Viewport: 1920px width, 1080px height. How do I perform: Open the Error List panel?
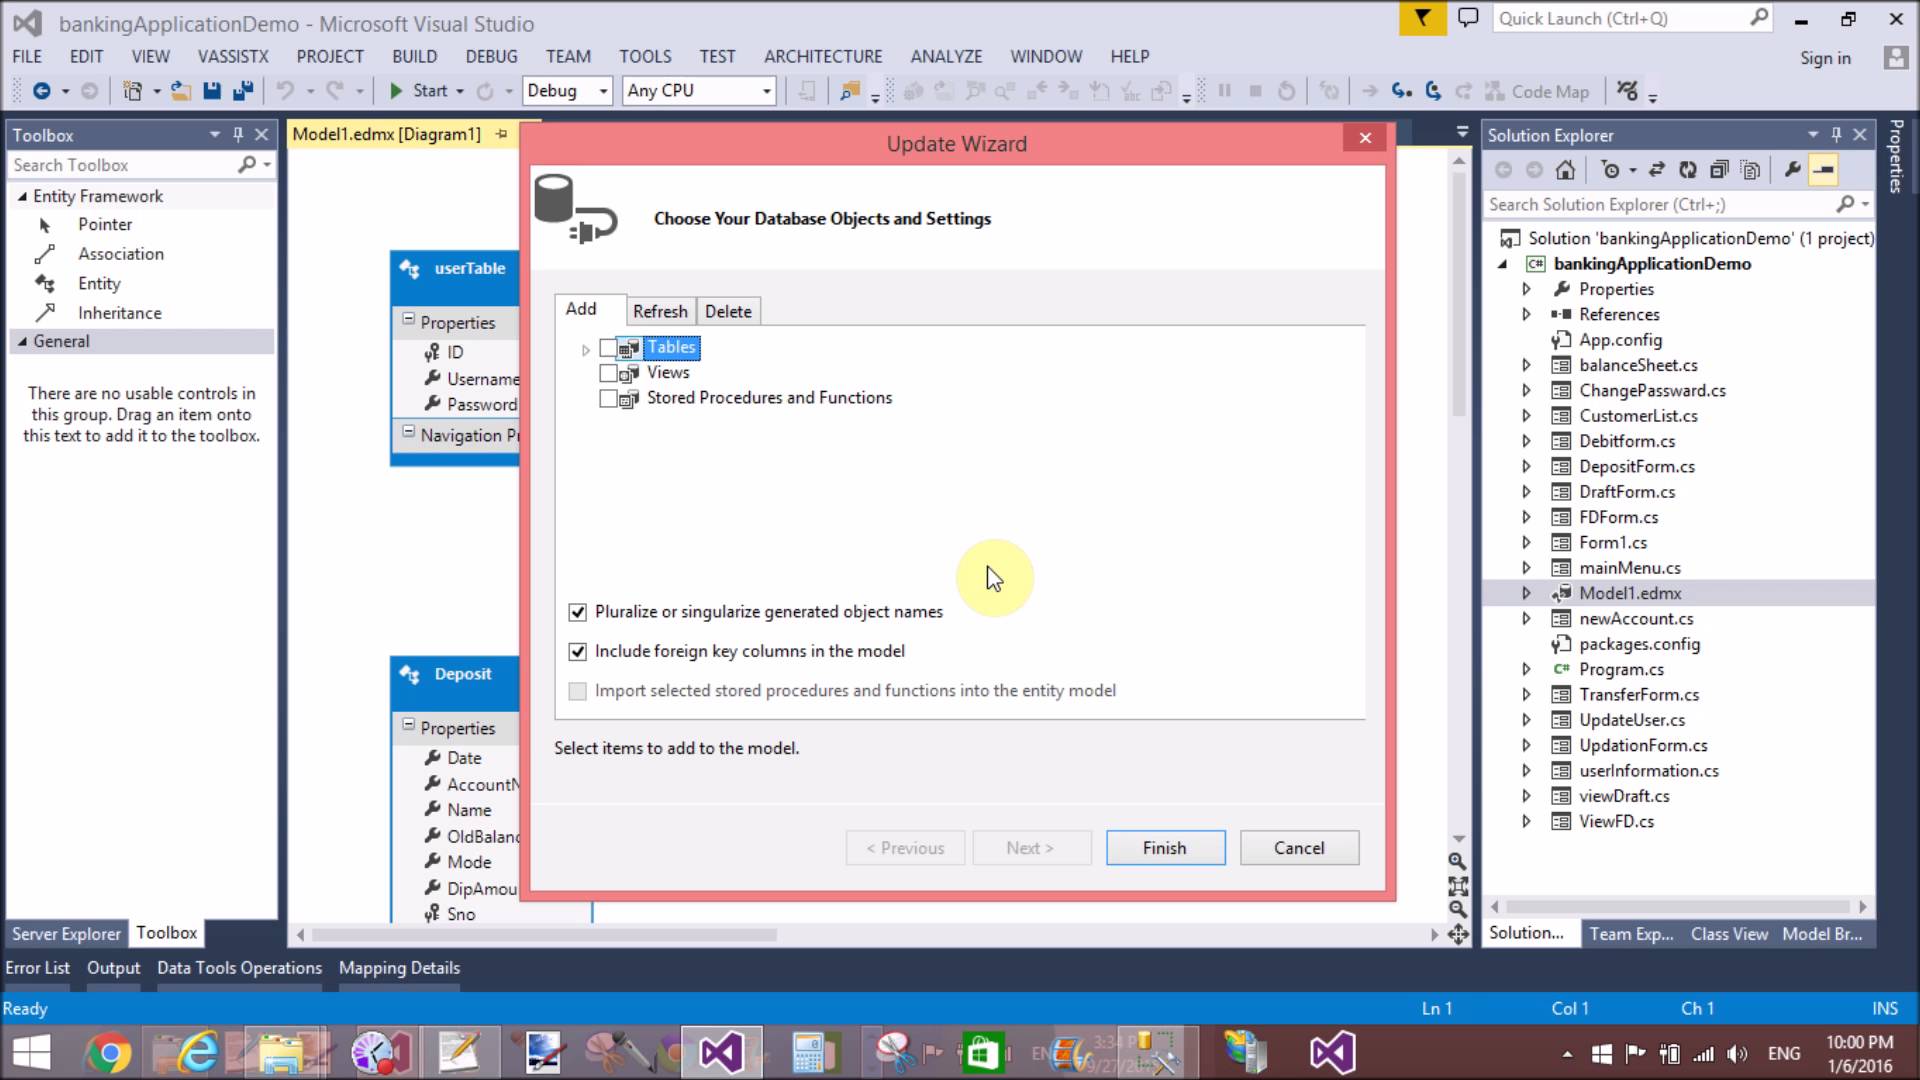(x=38, y=968)
